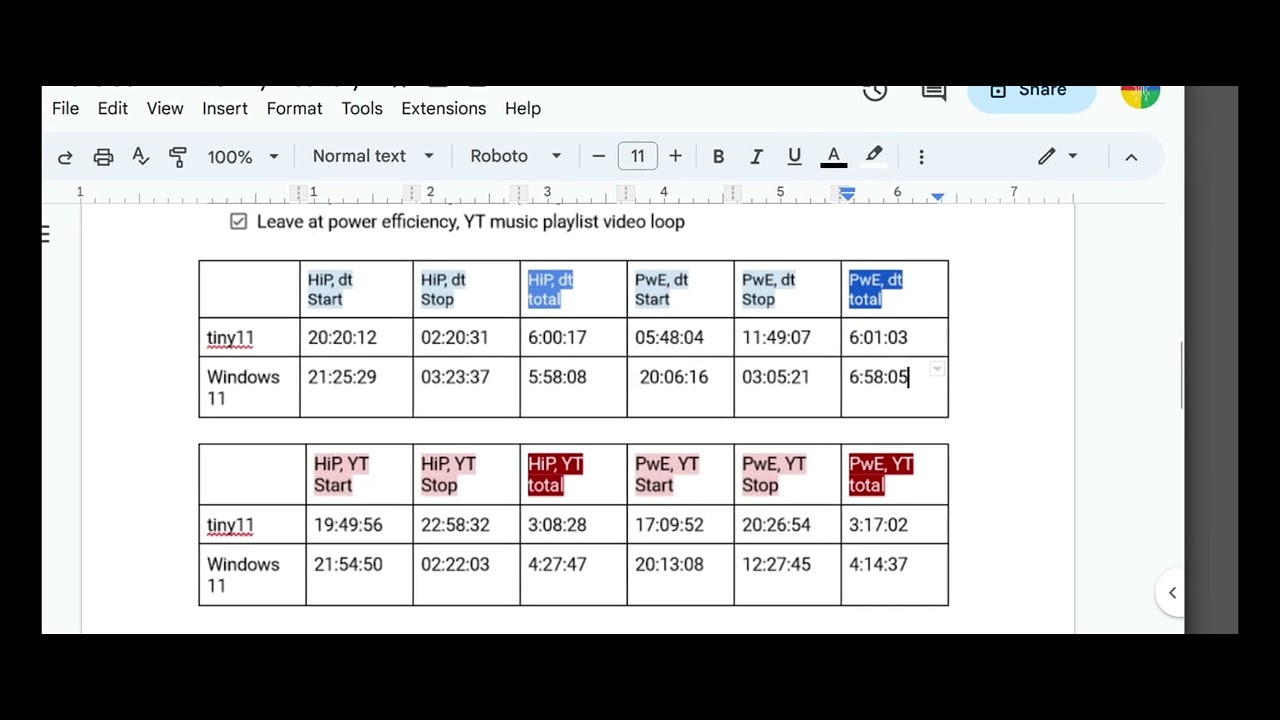Viewport: 1280px width, 720px height.
Task: Open the Edit menu
Action: click(112, 108)
